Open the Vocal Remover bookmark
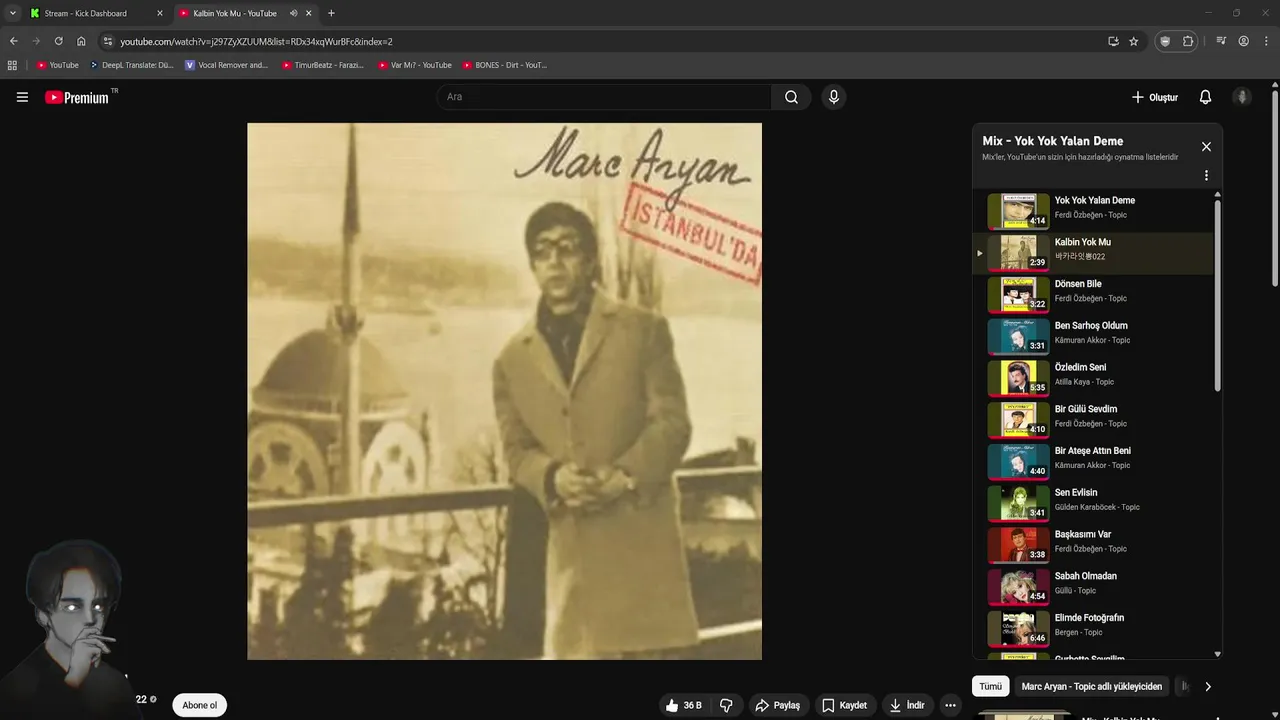 (227, 65)
